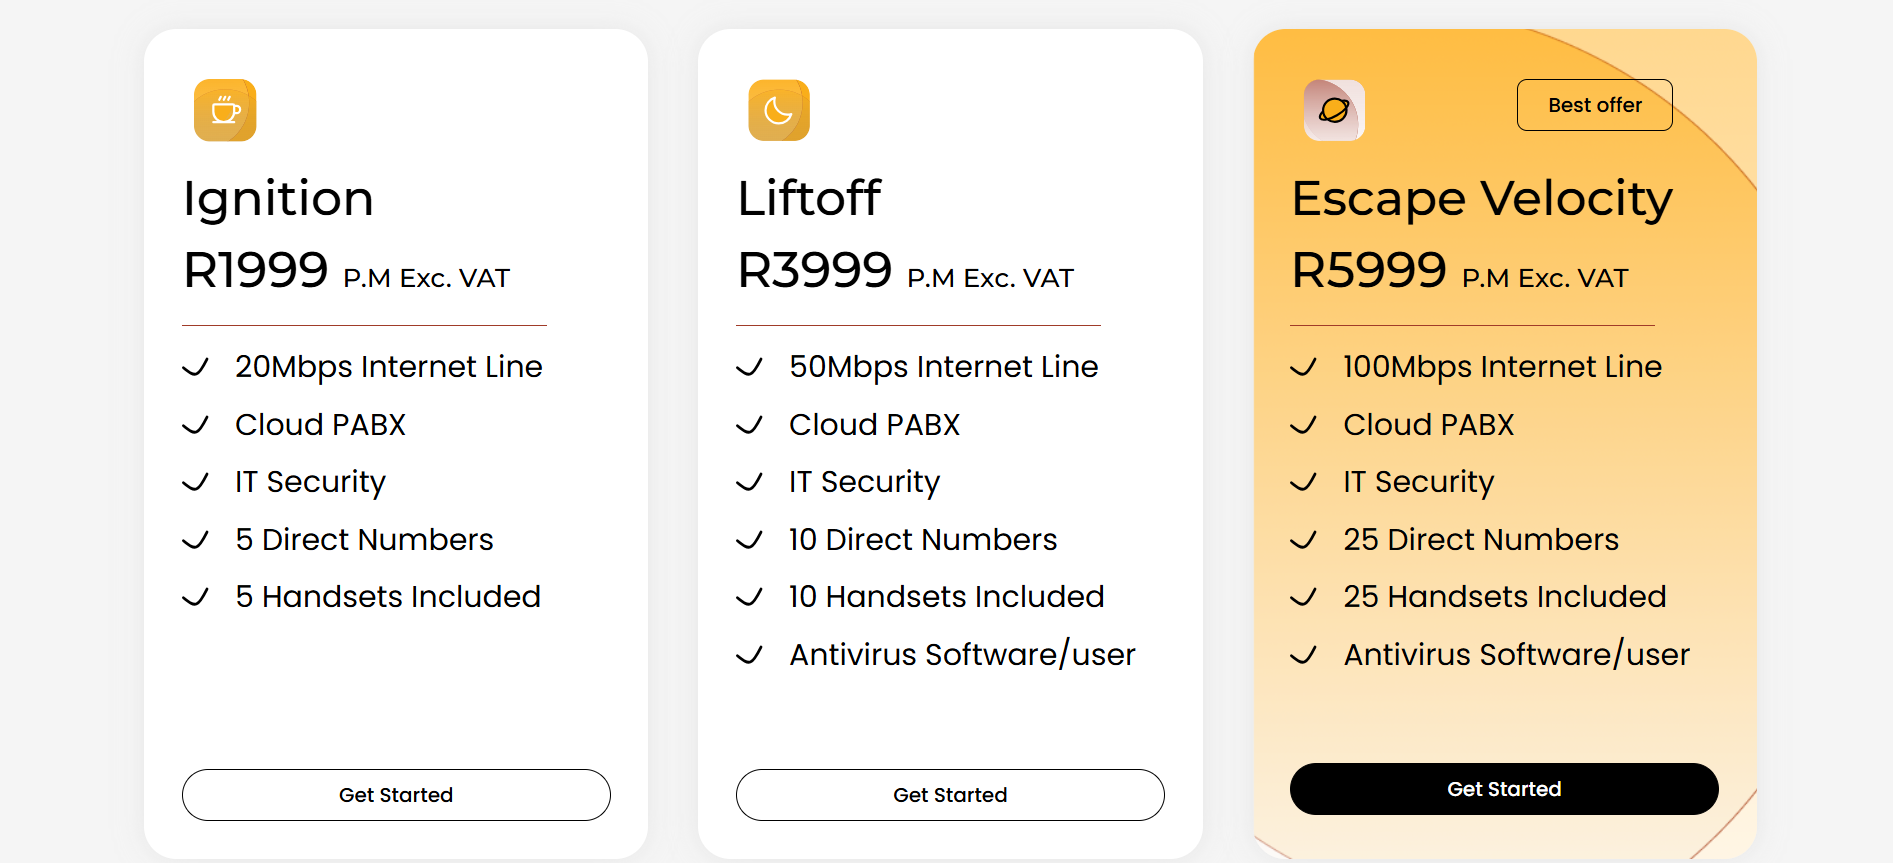
Task: Click the 10 Handsets Included feature
Action: coord(946,597)
